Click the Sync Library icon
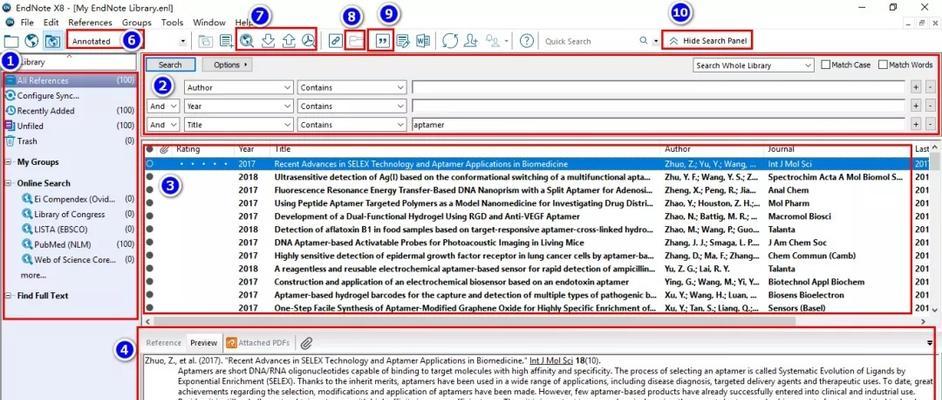Viewport: 942px width, 400px height. (450, 41)
